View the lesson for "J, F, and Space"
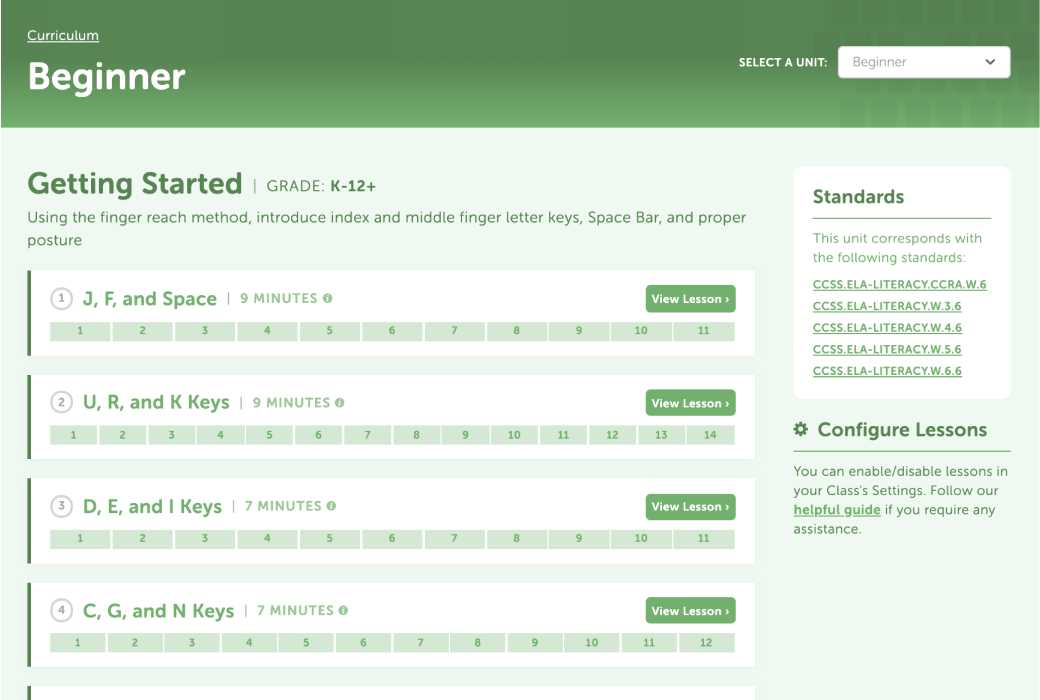This screenshot has width=1040, height=700. pyautogui.click(x=690, y=298)
